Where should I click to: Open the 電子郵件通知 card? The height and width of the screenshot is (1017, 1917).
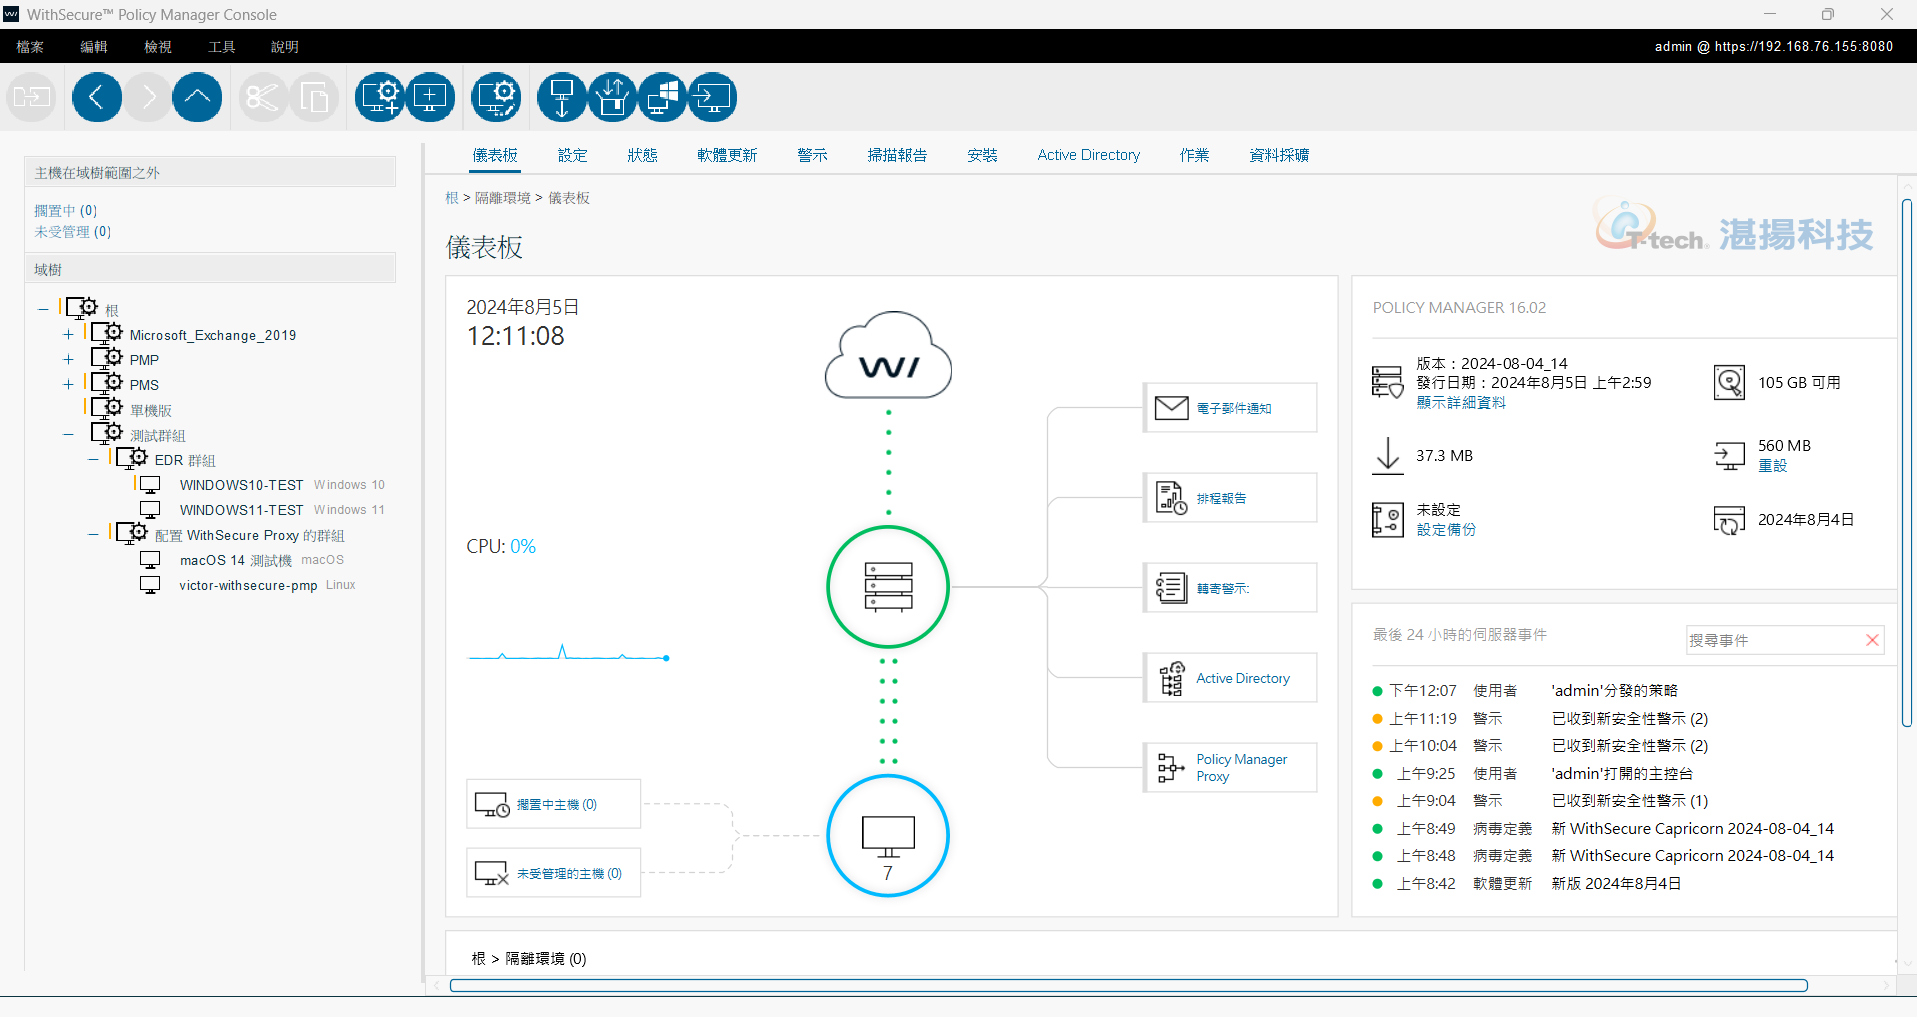coord(1230,408)
